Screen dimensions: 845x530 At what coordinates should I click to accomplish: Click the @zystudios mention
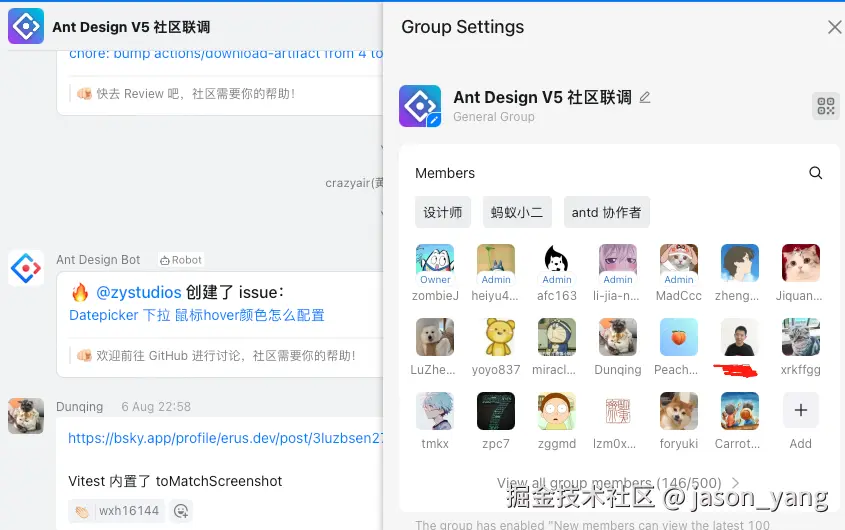(x=138, y=292)
